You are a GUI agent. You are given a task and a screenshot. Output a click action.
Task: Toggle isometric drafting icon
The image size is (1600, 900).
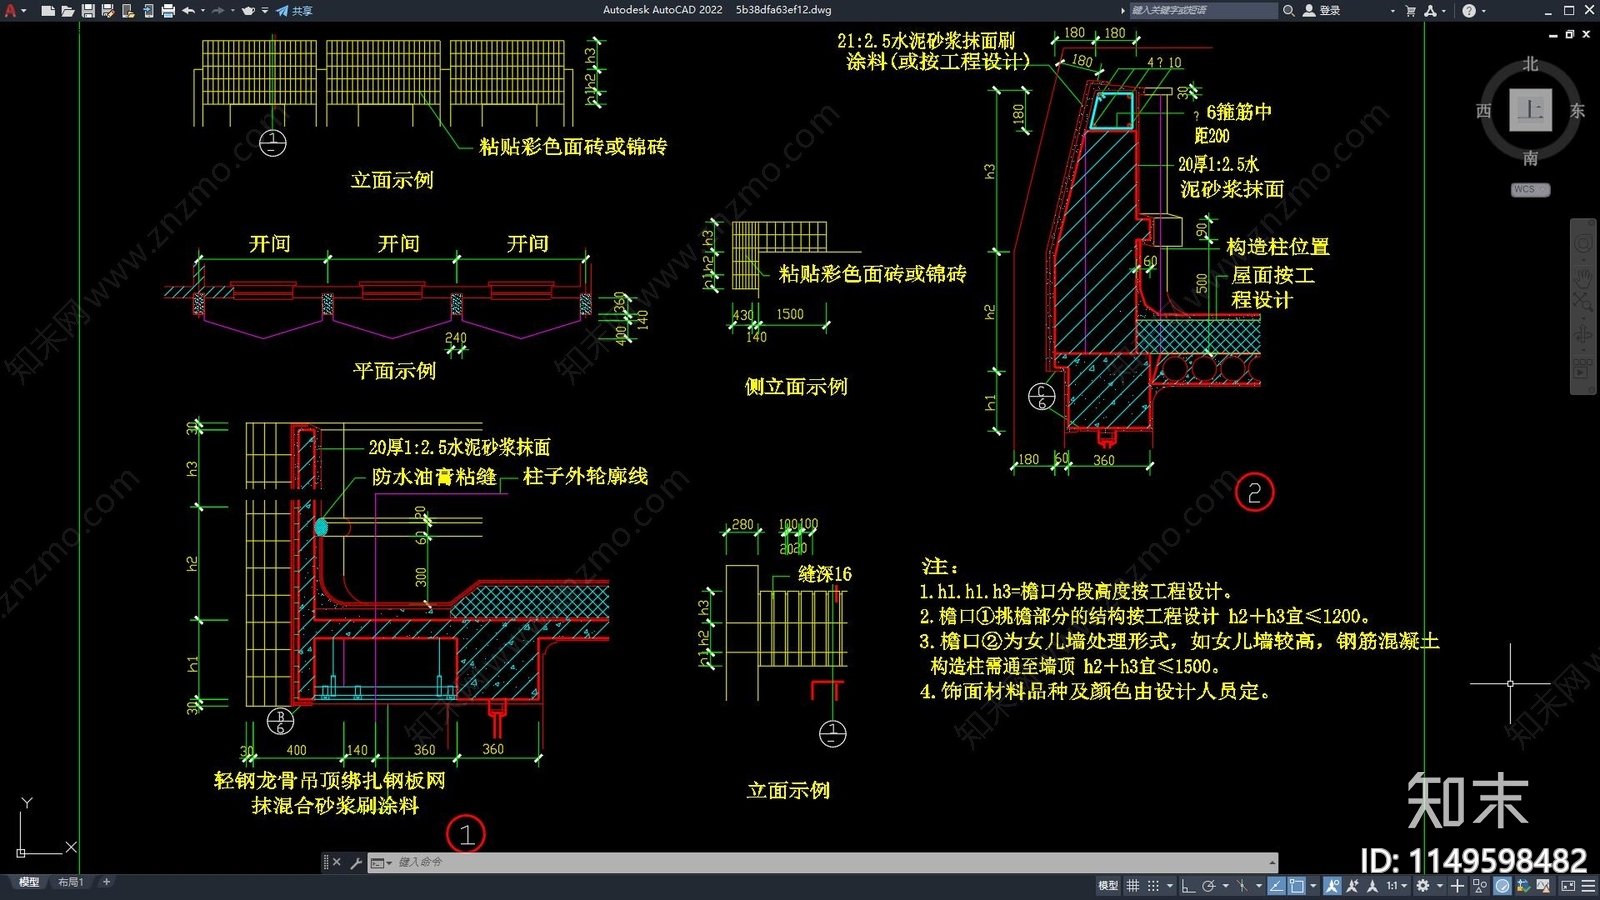pos(1242,885)
